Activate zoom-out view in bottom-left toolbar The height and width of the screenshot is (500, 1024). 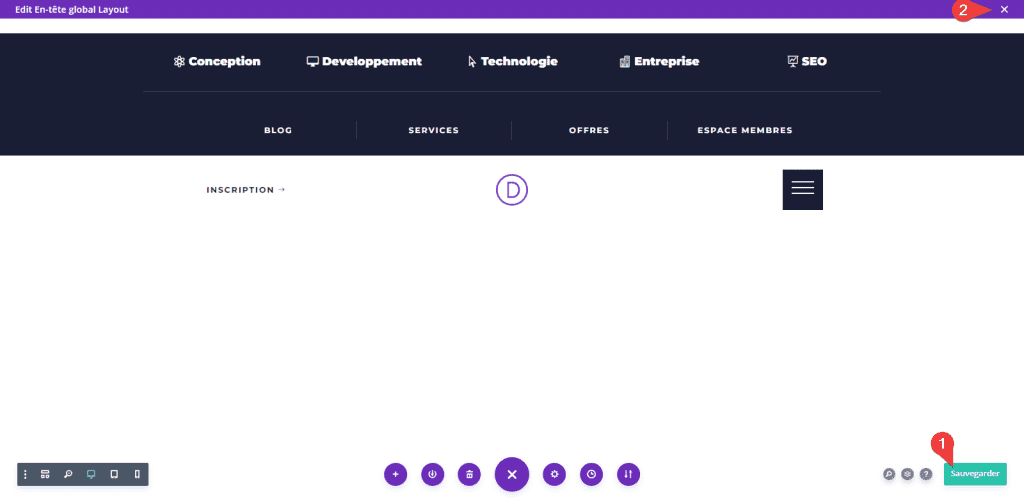68,475
